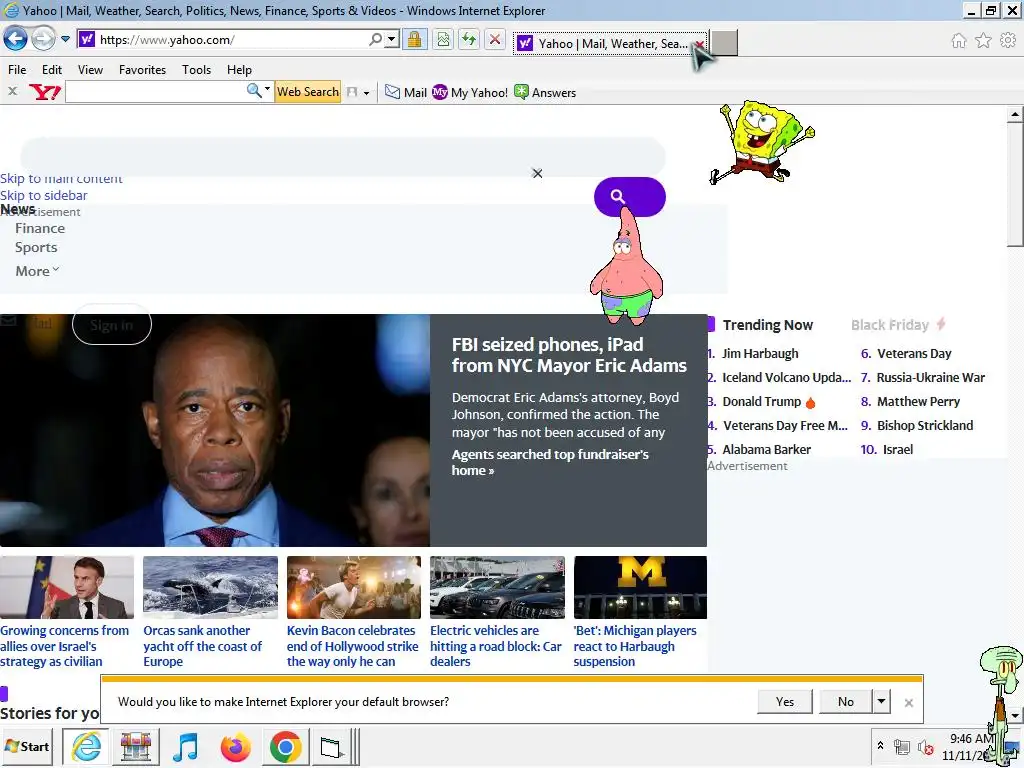
Task: Show hidden system tray icons
Action: pos(880,745)
